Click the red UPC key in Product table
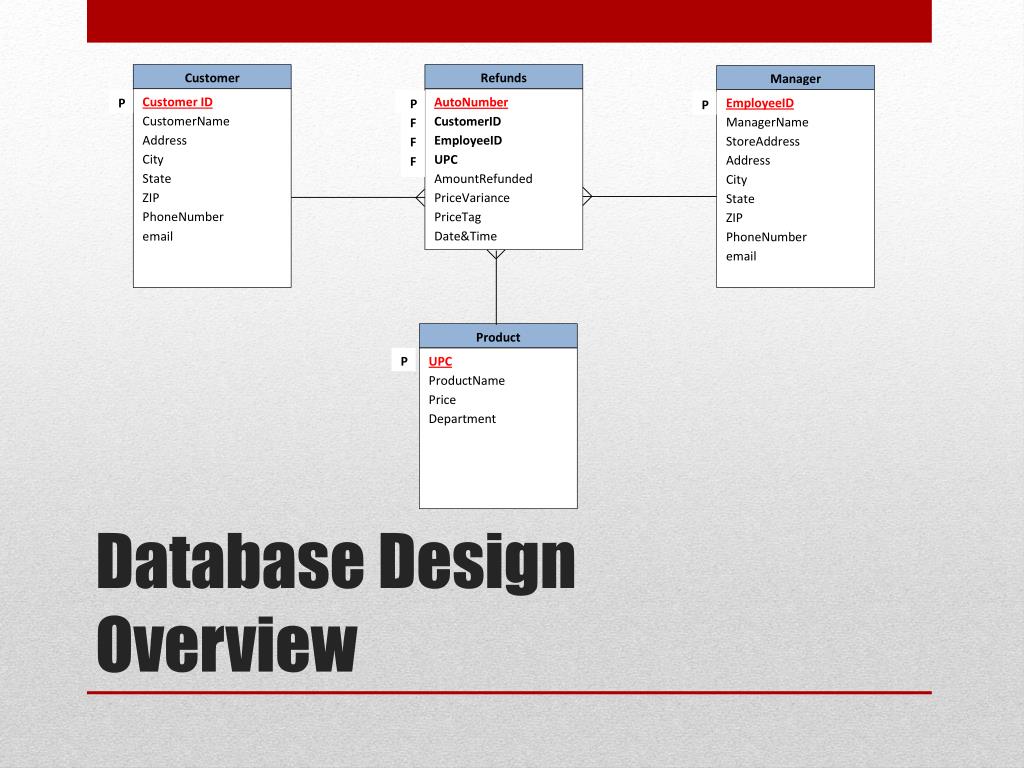This screenshot has height=768, width=1024. [440, 361]
